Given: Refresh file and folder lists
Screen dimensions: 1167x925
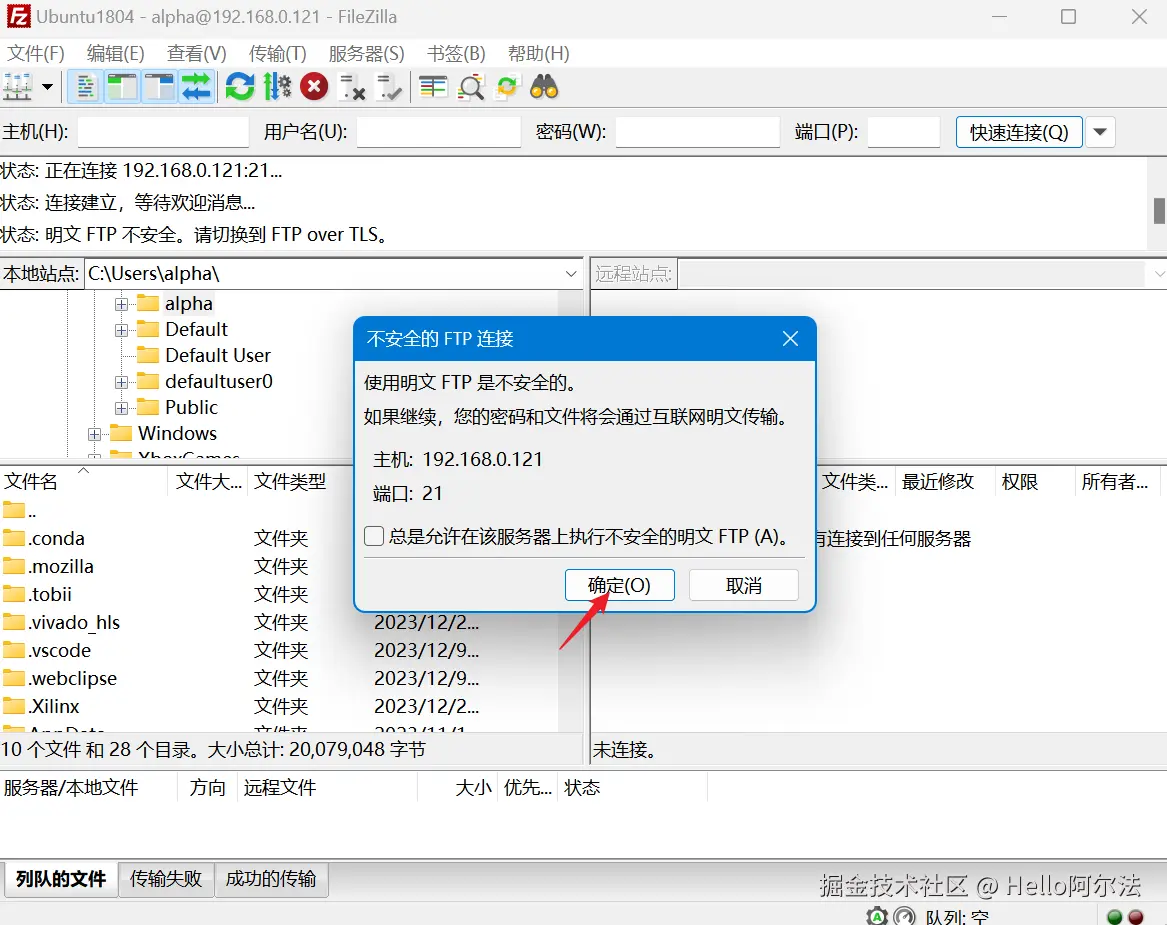Looking at the screenshot, I should point(240,88).
